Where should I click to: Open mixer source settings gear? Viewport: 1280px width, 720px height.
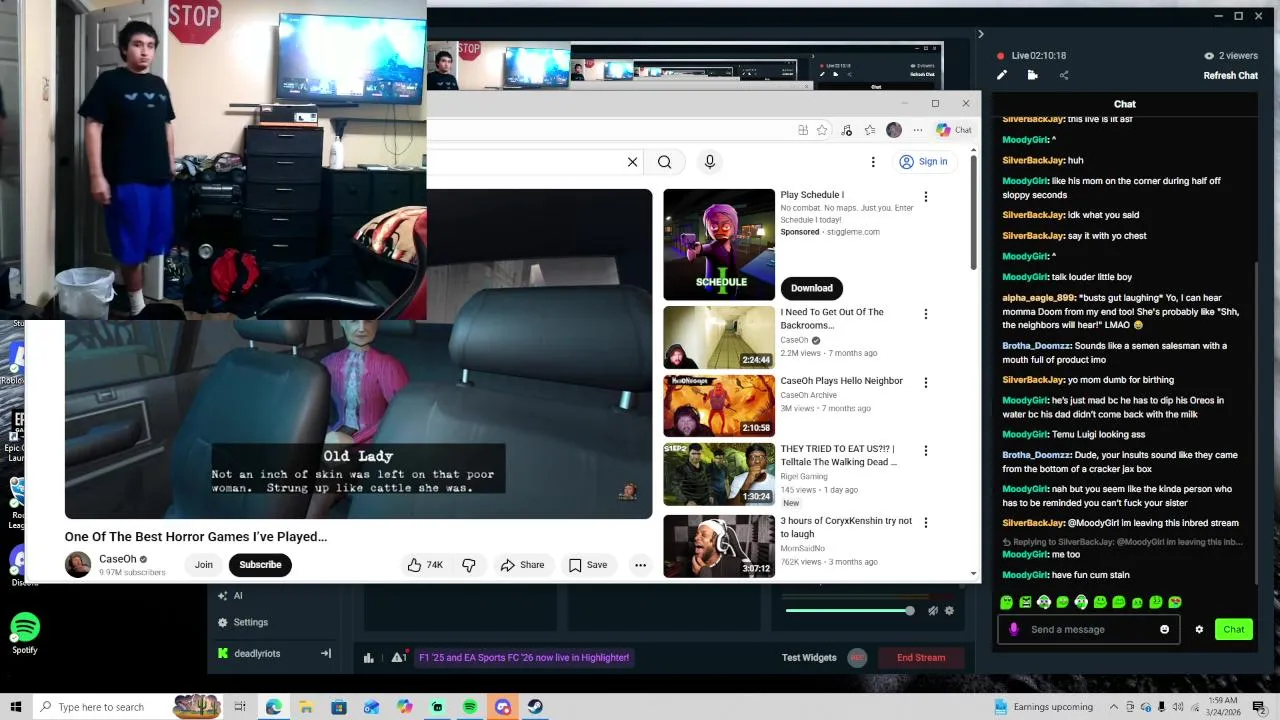pyautogui.click(x=949, y=610)
